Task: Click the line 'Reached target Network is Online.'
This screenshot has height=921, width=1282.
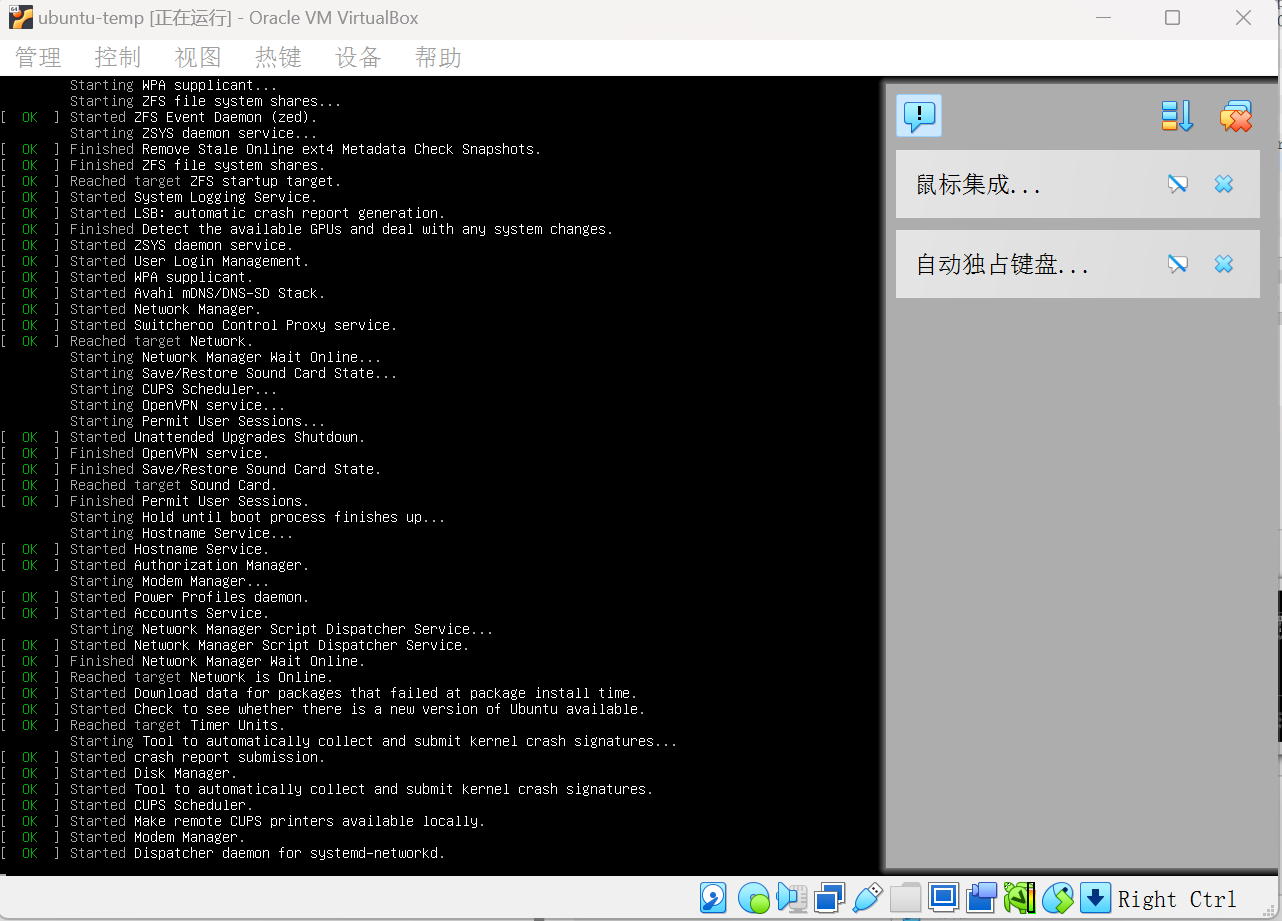Action: pyautogui.click(x=201, y=677)
